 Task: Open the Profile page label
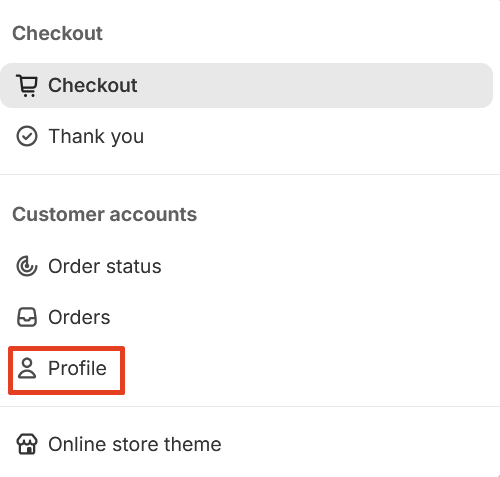(77, 368)
